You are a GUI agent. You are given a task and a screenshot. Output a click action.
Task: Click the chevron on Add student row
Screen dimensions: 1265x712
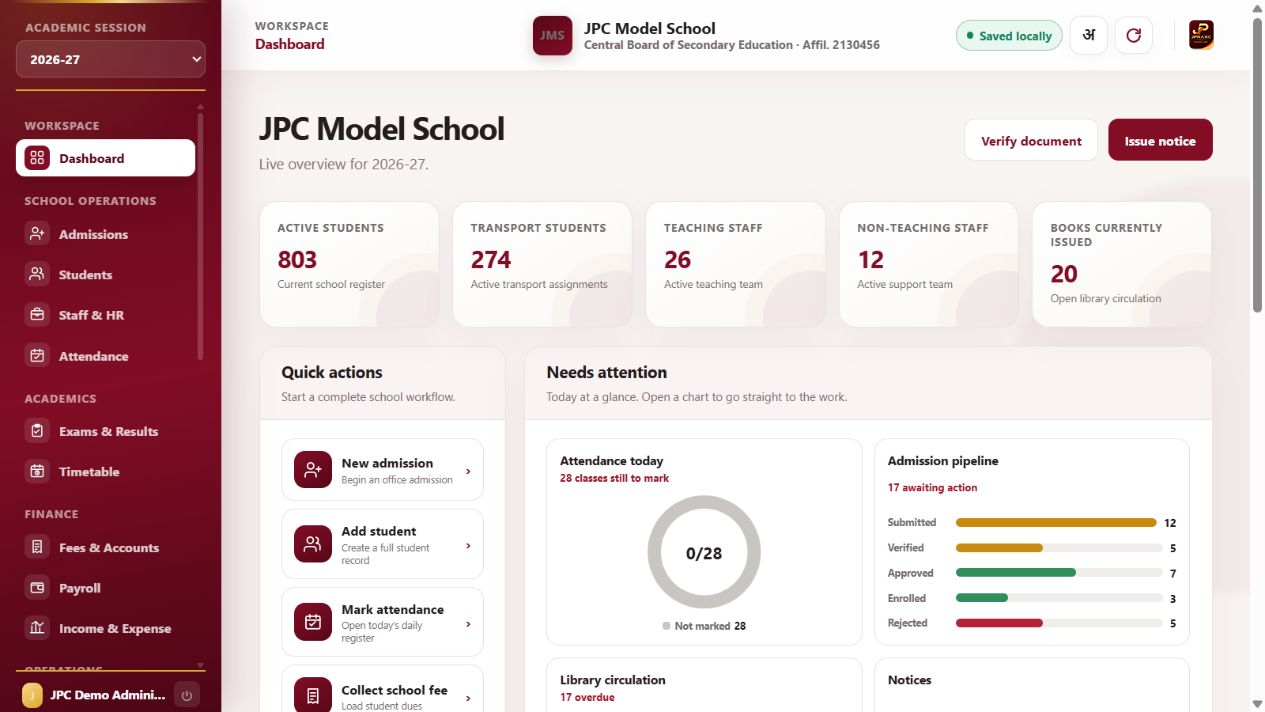click(468, 545)
